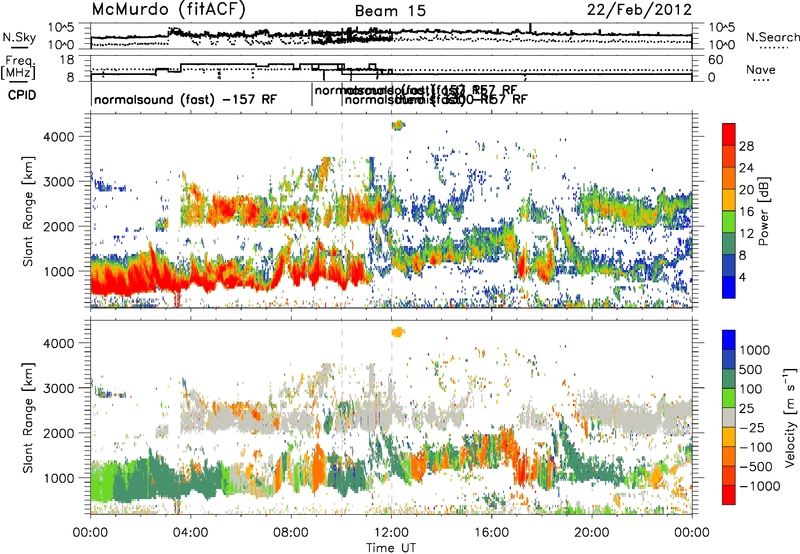This screenshot has height=554, width=800.
Task: Click the 'Power [dB]' colorbar label
Action: click(763, 211)
